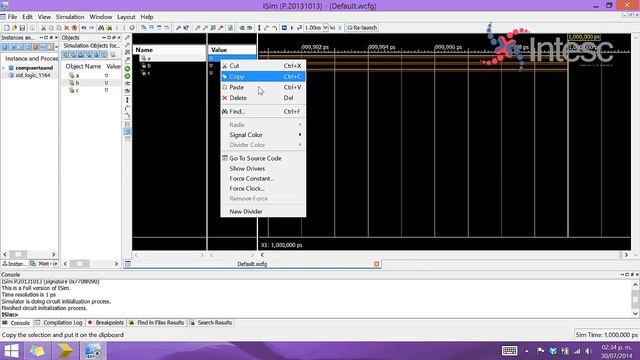Viewport: 640px width, 360px height.
Task: Switch to the Breakpoints tab
Action: [106, 323]
